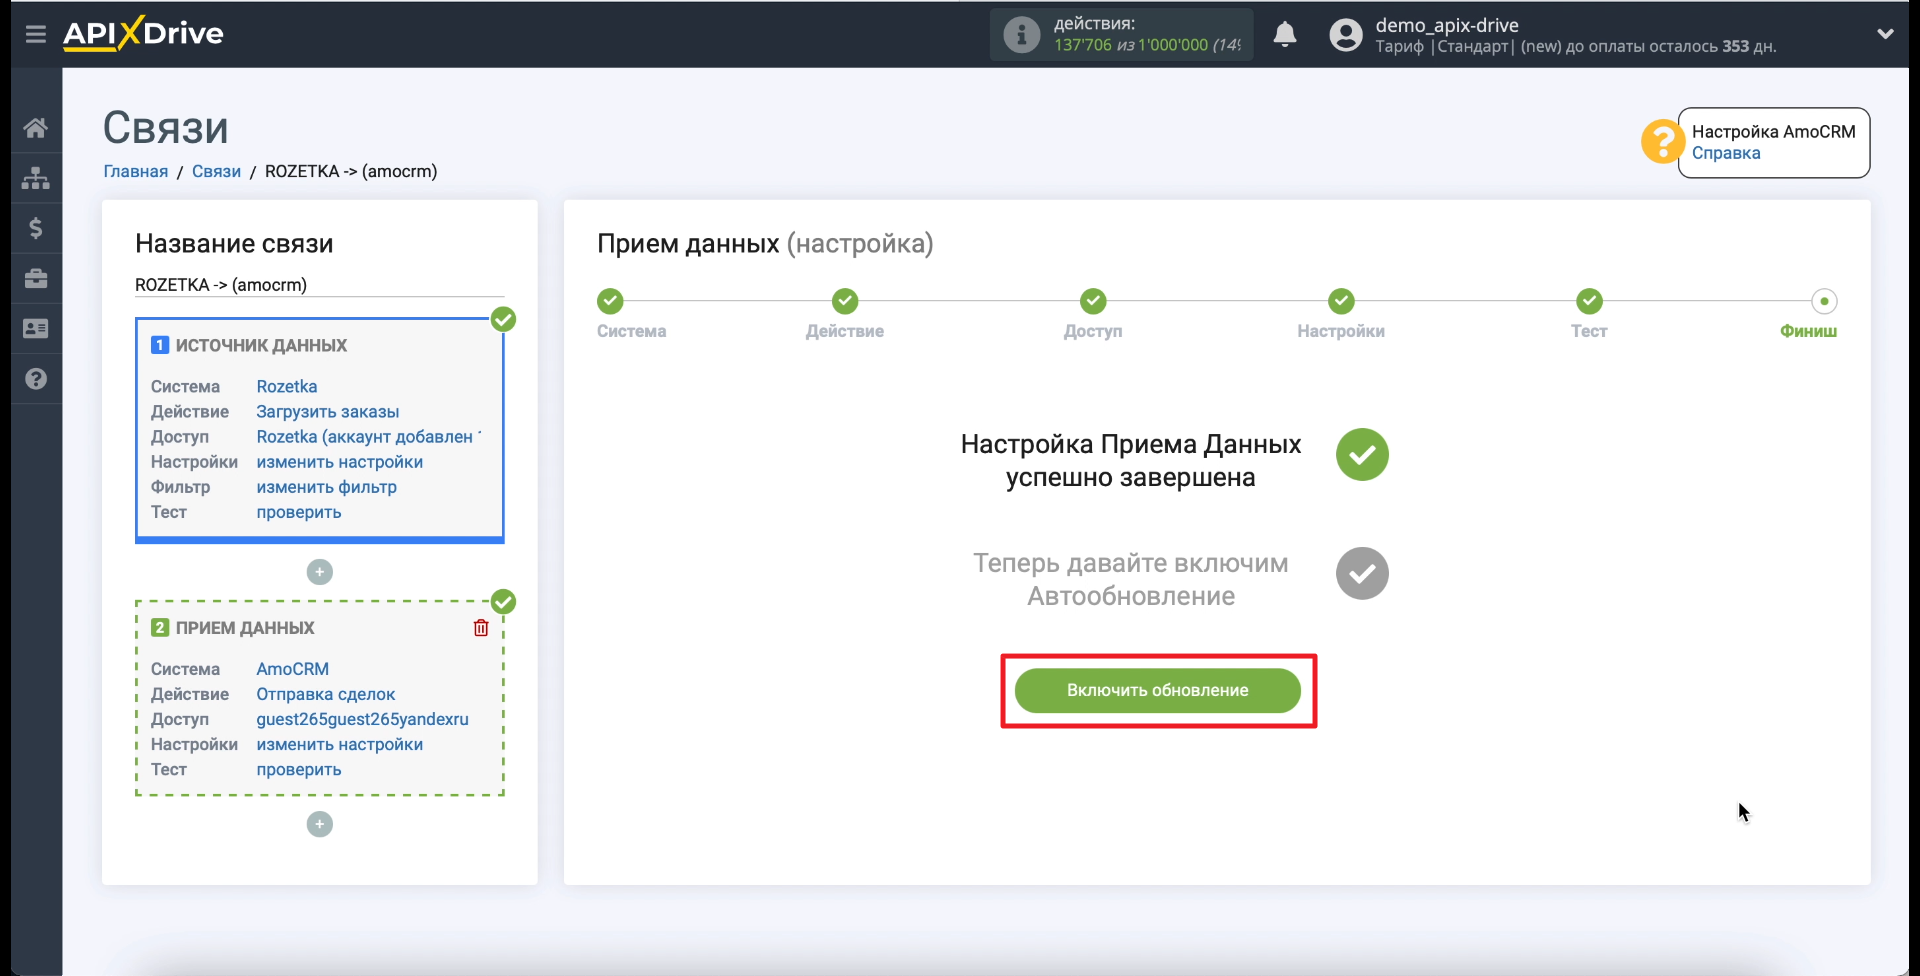The height and width of the screenshot is (976, 1920).
Task: Click the orange question mark help icon
Action: [x=1662, y=141]
